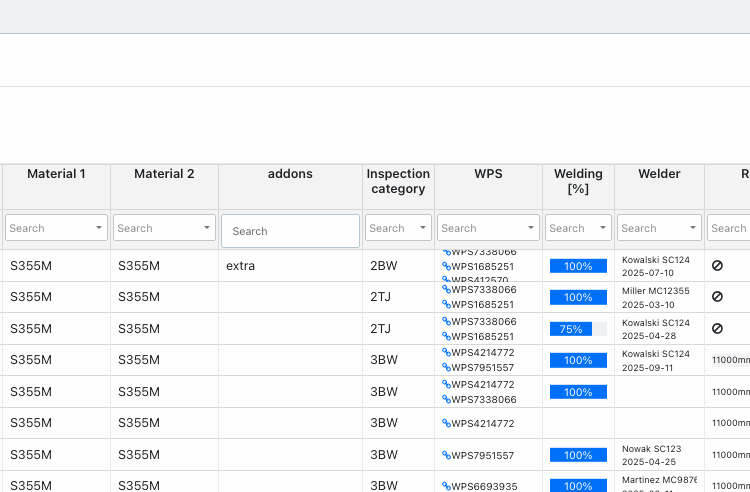This screenshot has height=492, width=750.
Task: Expand the Inspection category filter dropdown
Action: click(x=423, y=228)
